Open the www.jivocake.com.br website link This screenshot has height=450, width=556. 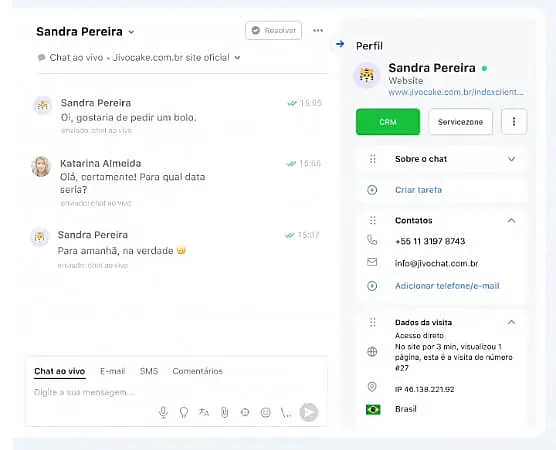point(456,92)
